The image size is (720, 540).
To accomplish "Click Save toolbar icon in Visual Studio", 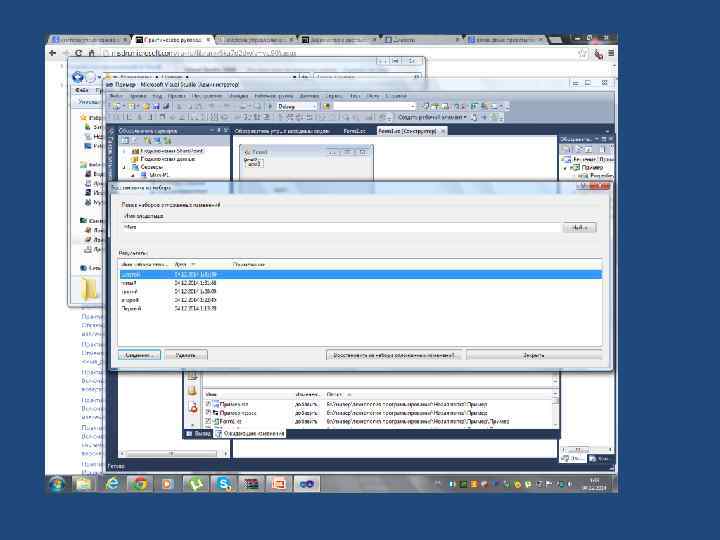I will click(156, 107).
